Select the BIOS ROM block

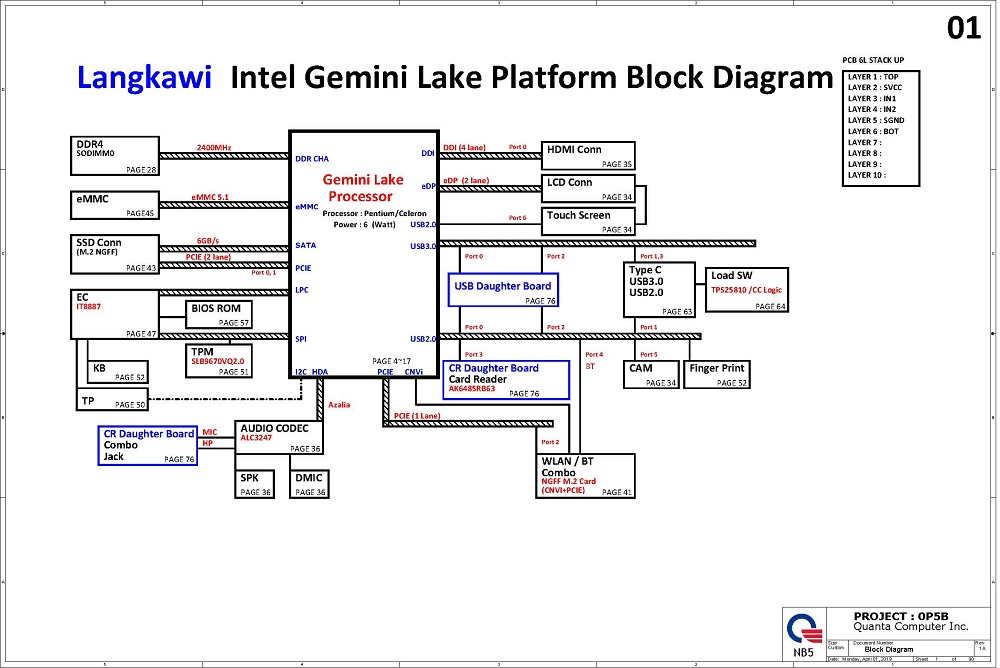[219, 315]
